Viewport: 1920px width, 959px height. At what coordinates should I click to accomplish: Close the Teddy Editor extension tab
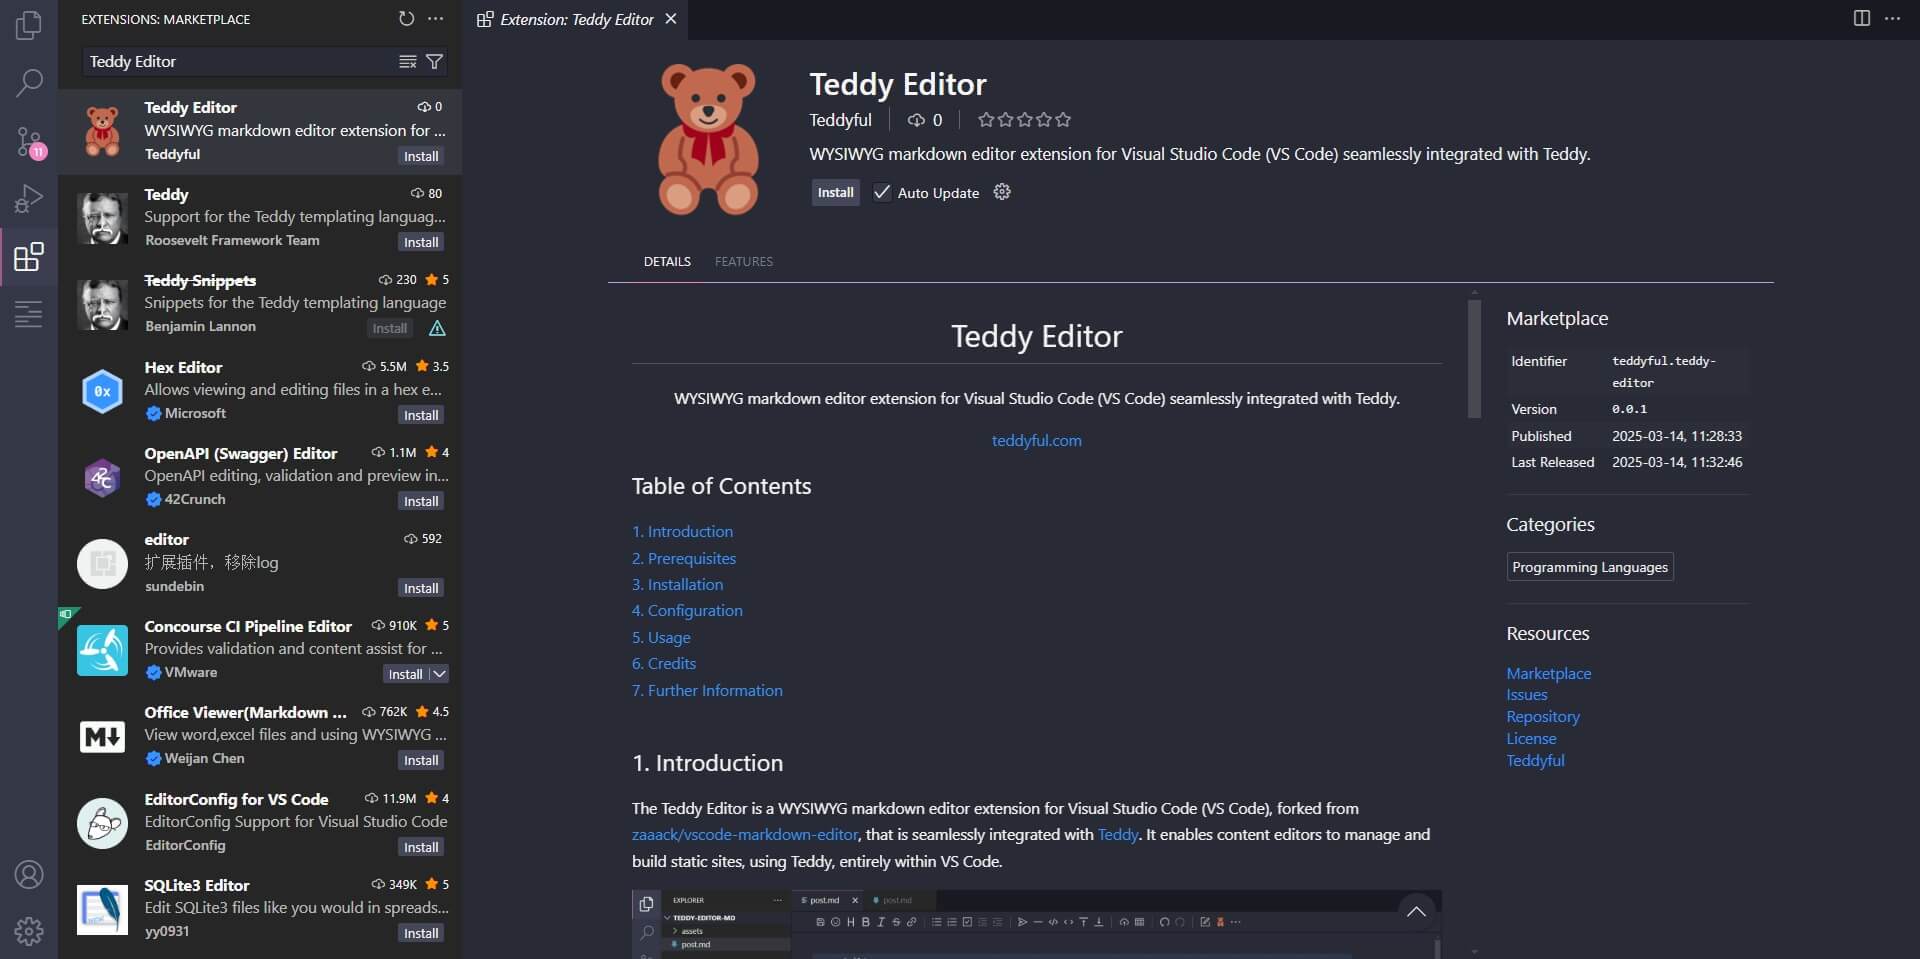point(671,19)
